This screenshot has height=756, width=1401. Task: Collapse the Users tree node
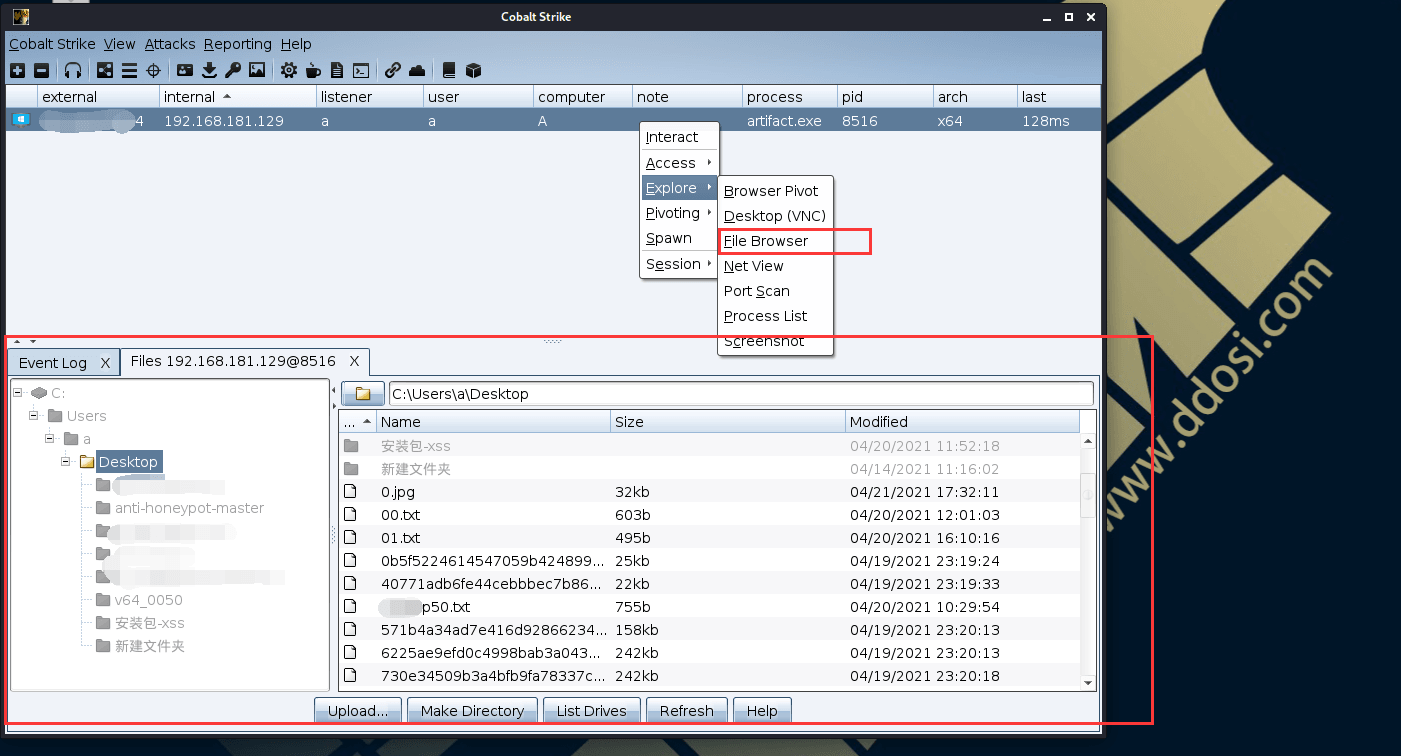35,416
